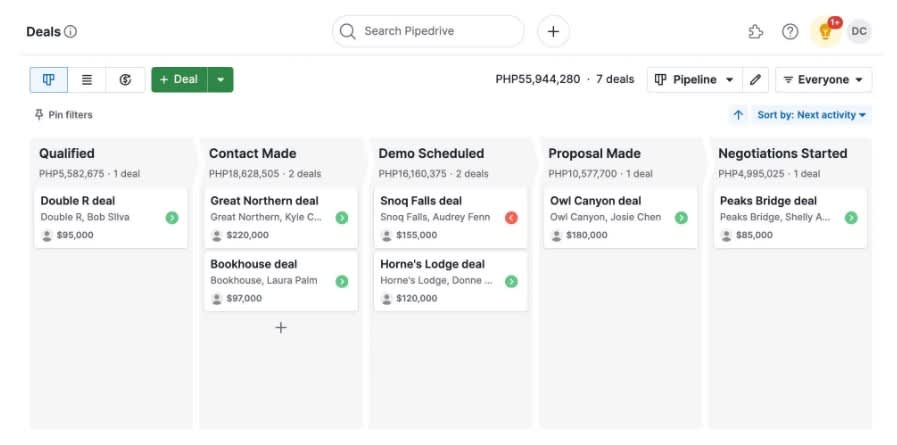Click green activity icon on Horne's Lodge deal
Image resolution: width=897 pixels, height=445 pixels.
511,281
